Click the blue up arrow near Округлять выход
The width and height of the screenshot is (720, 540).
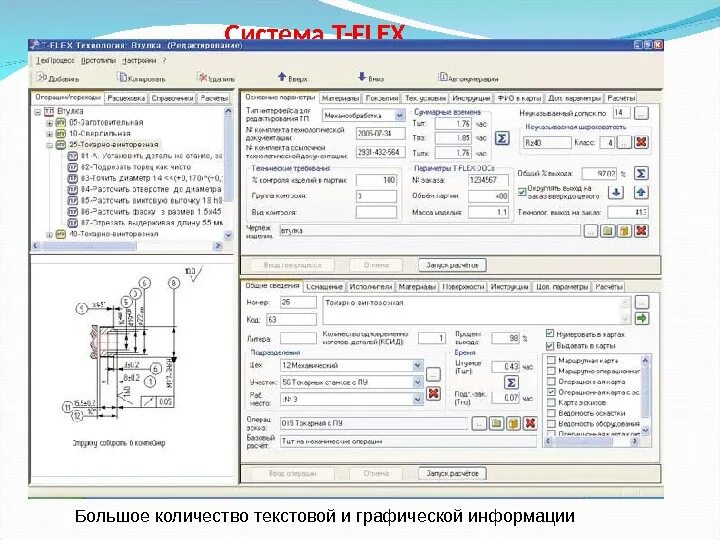pos(641,192)
